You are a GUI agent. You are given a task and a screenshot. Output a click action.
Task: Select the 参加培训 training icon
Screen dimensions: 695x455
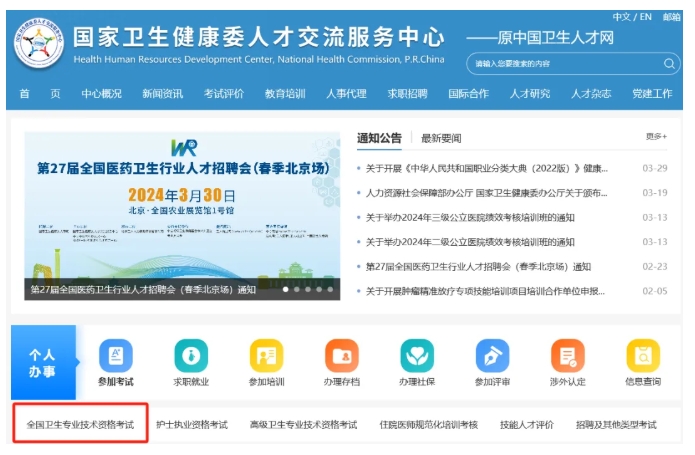point(266,357)
